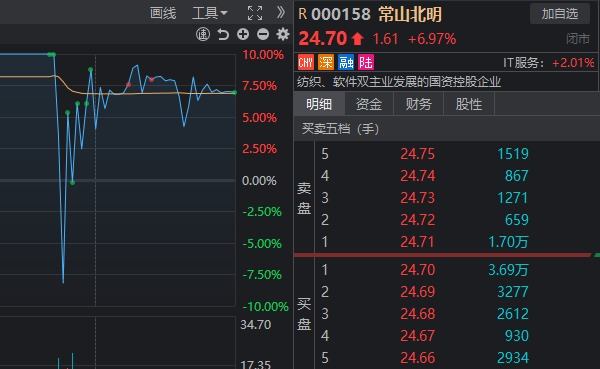600x369 pixels.
Task: Click the fullscreen expand icon
Action: click(x=255, y=13)
